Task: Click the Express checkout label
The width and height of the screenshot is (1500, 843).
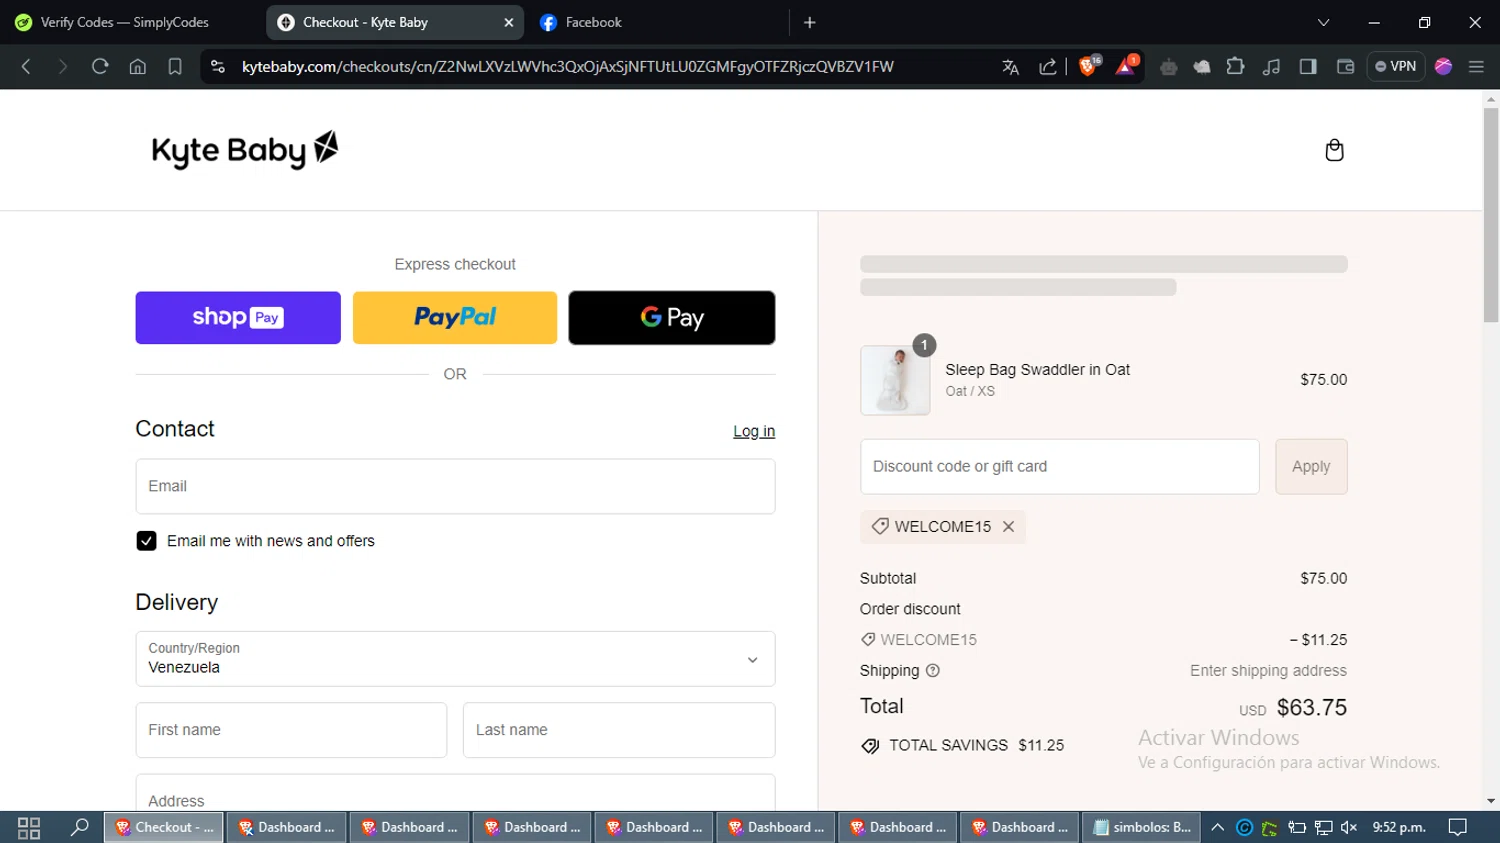Action: [x=455, y=264]
